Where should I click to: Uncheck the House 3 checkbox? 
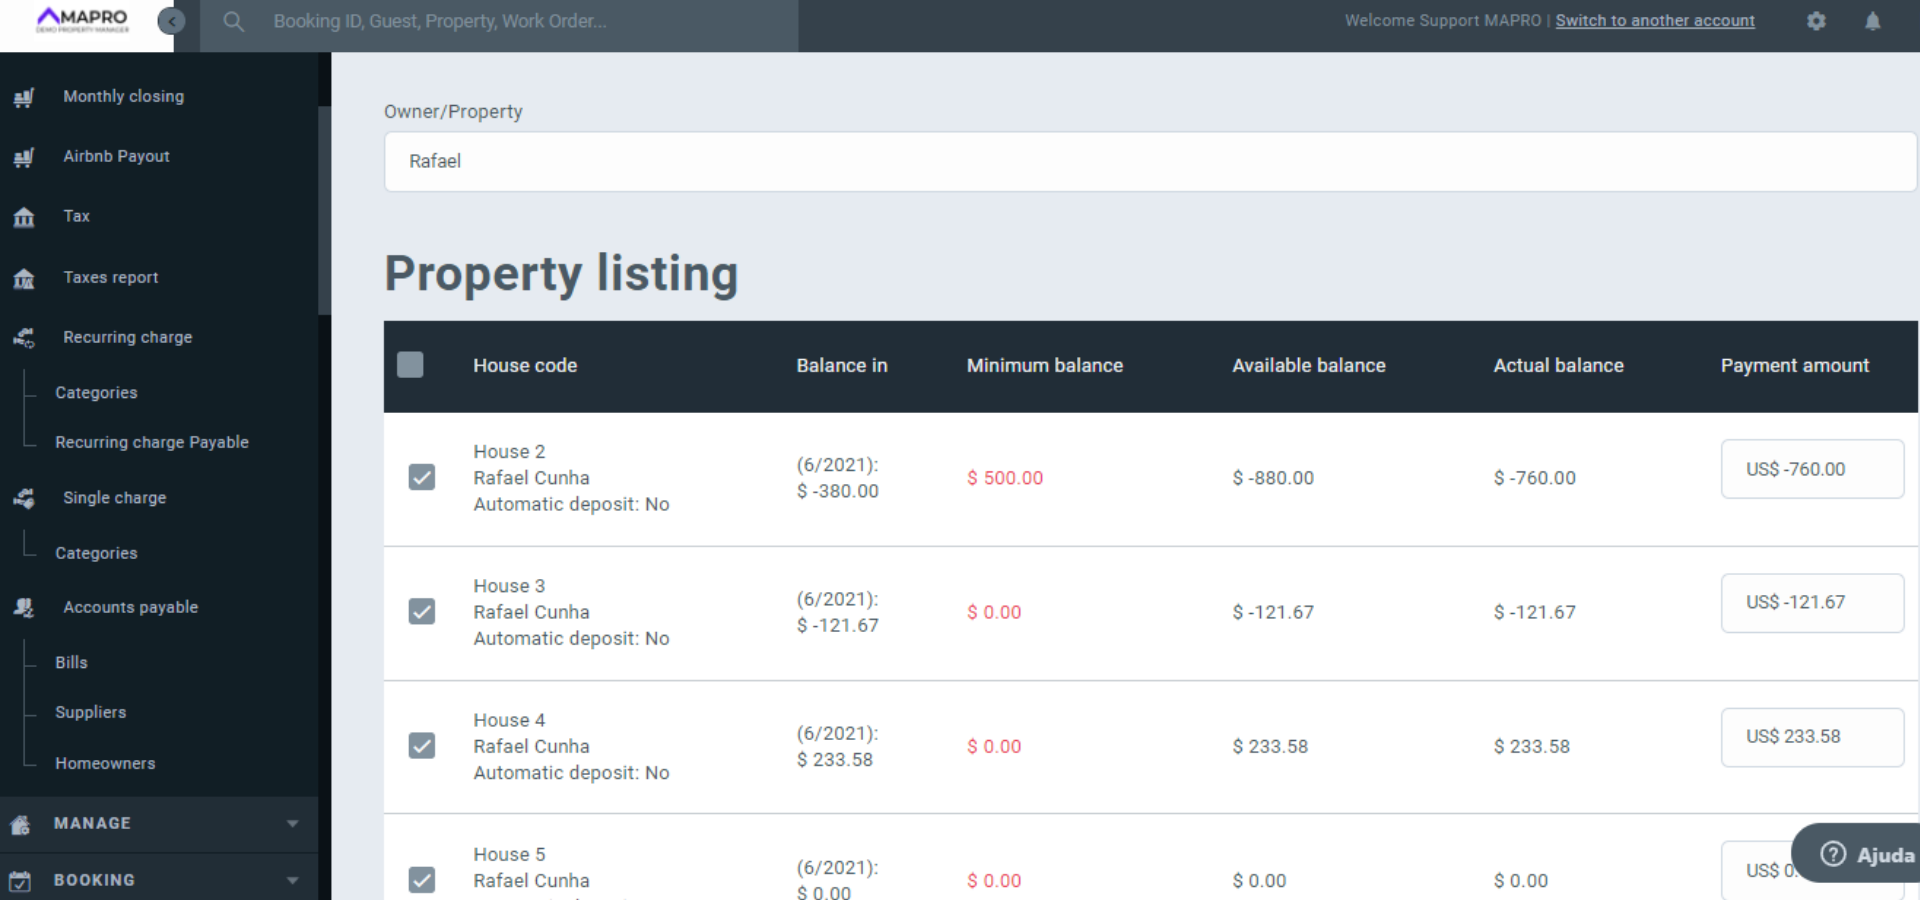(422, 611)
